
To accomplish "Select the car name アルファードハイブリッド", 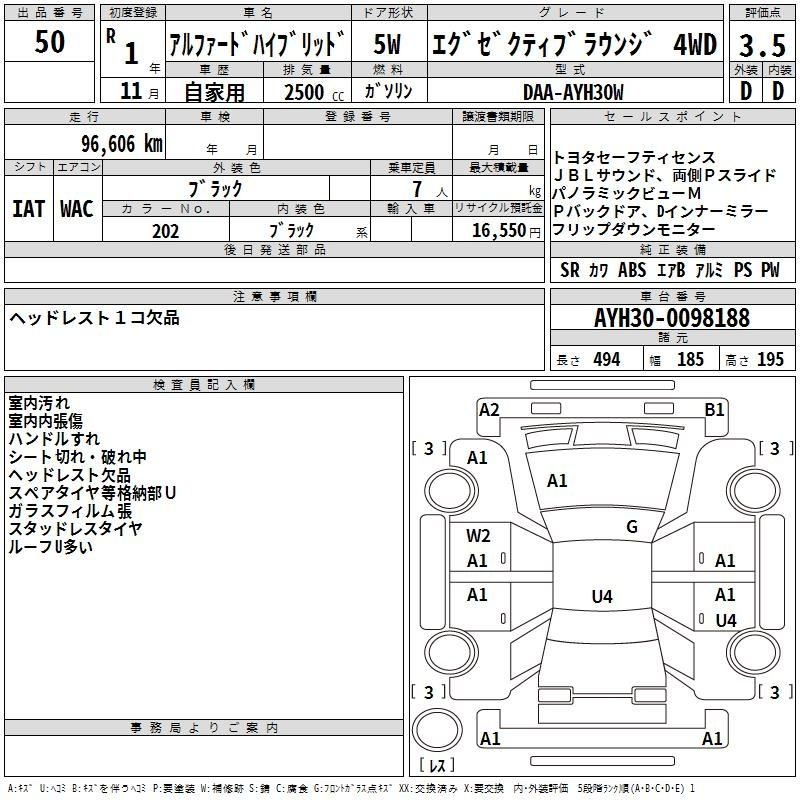I will (257, 44).
